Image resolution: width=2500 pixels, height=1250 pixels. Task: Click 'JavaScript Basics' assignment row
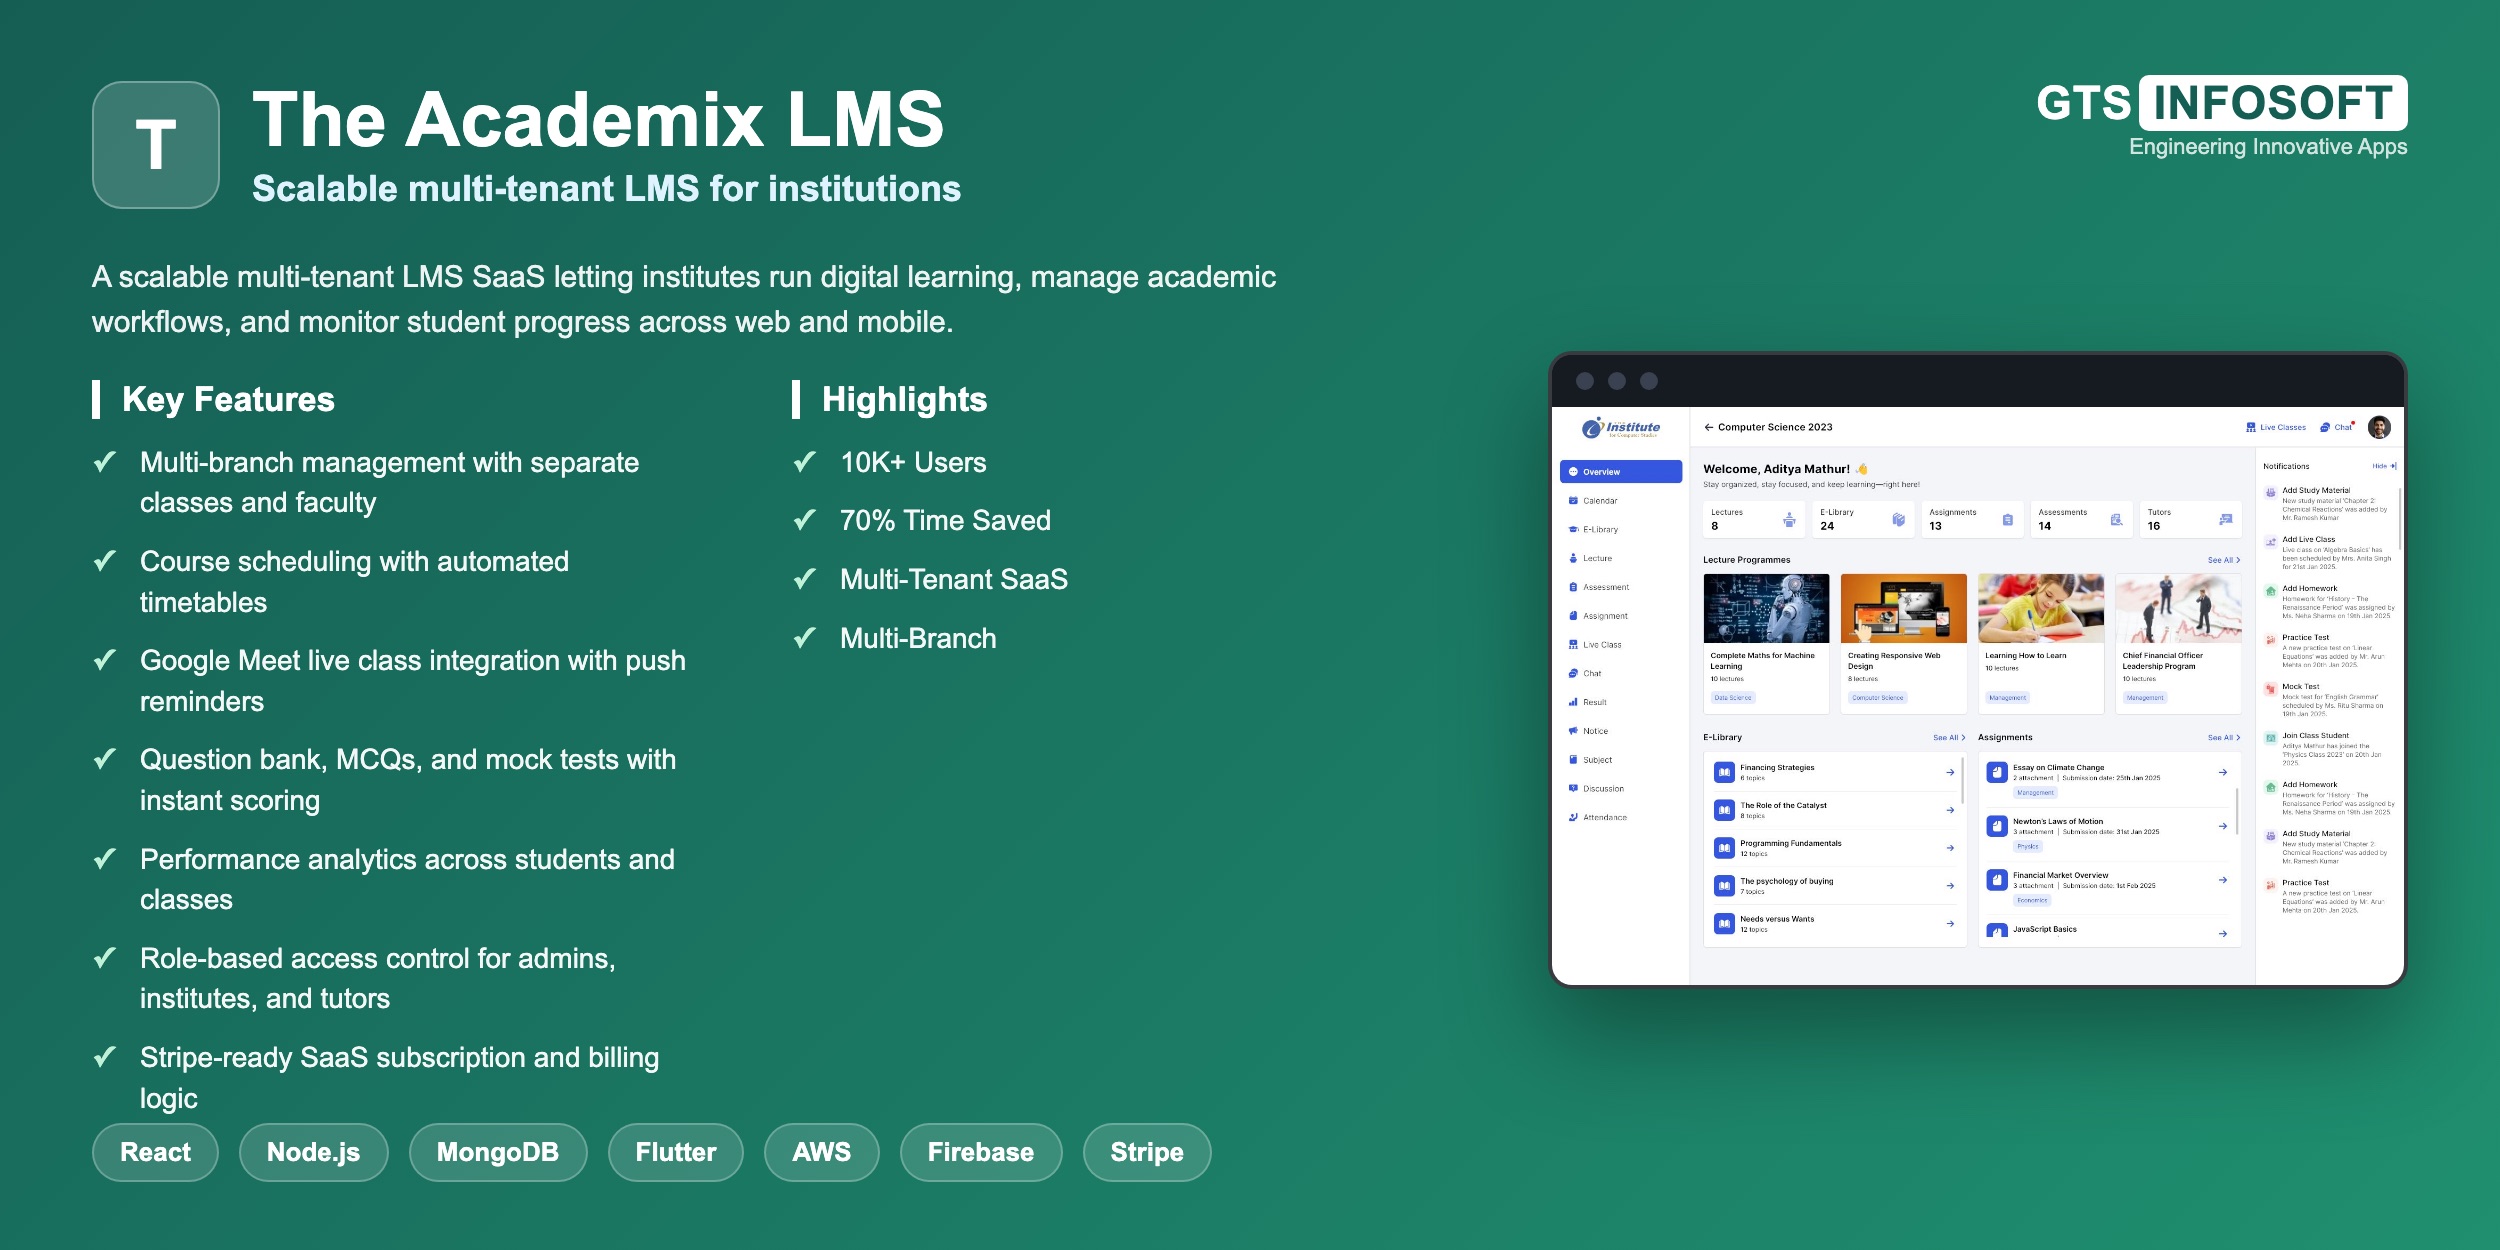[2109, 931]
